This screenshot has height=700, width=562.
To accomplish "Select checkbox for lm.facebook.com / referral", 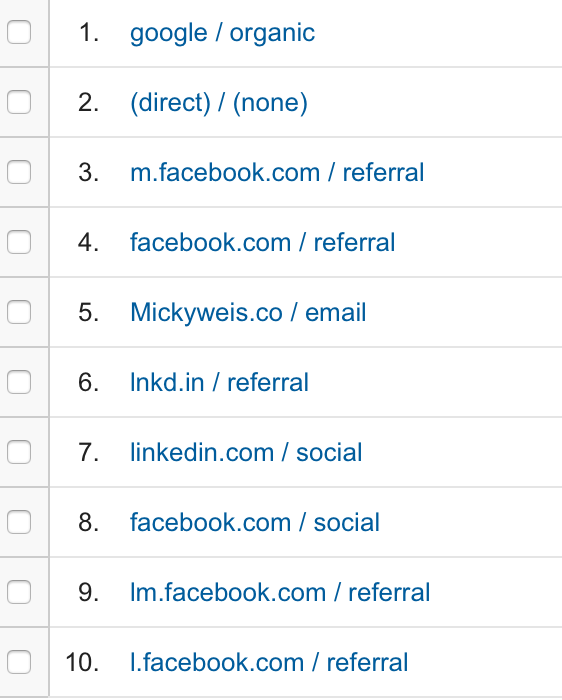I will coord(19,592).
